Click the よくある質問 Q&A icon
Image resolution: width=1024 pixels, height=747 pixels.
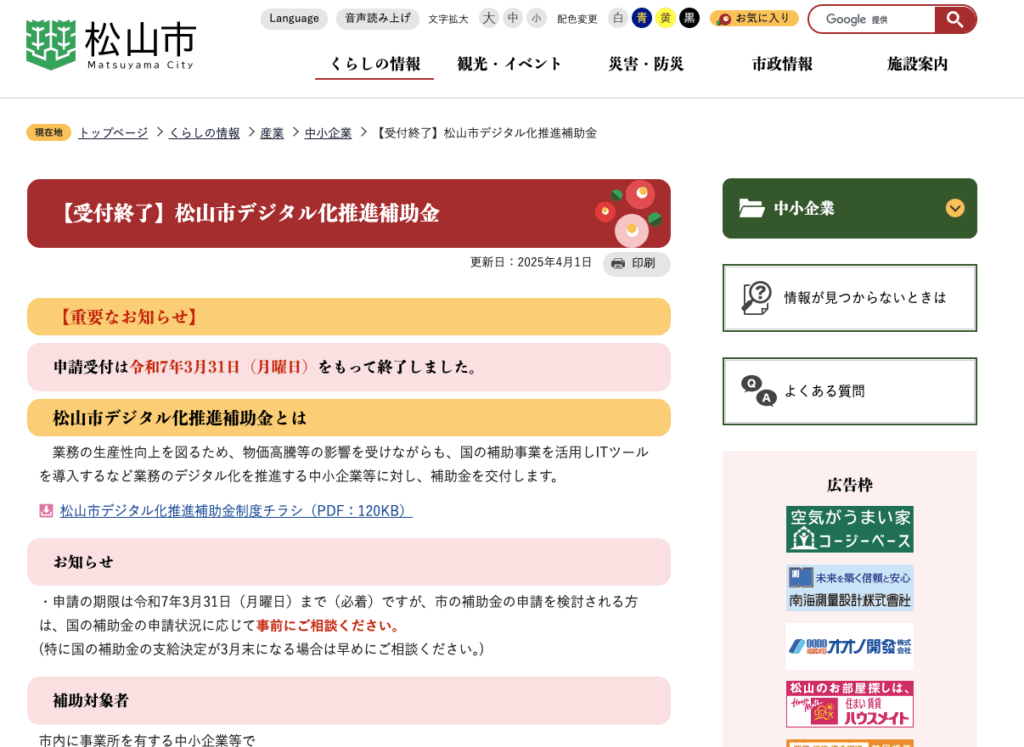758,391
